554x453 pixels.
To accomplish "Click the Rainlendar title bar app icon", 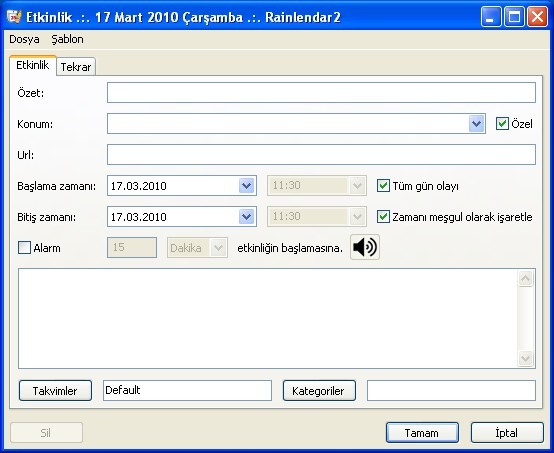I will [x=14, y=17].
